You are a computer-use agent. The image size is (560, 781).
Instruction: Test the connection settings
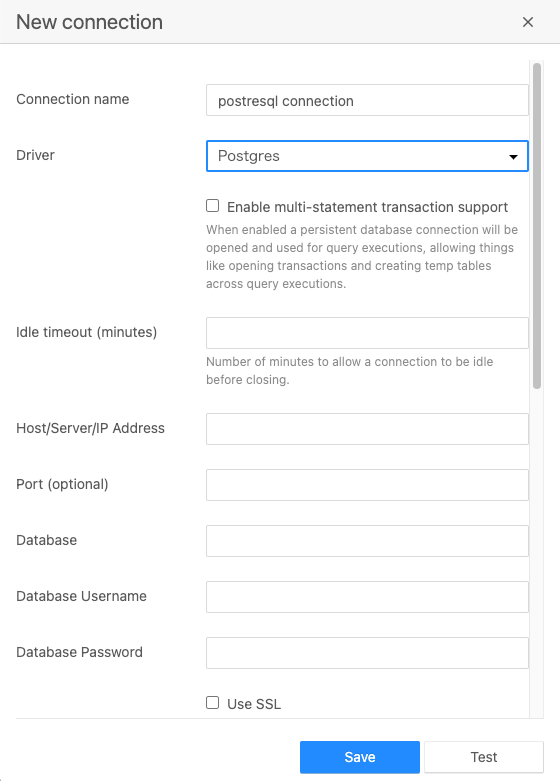484,757
